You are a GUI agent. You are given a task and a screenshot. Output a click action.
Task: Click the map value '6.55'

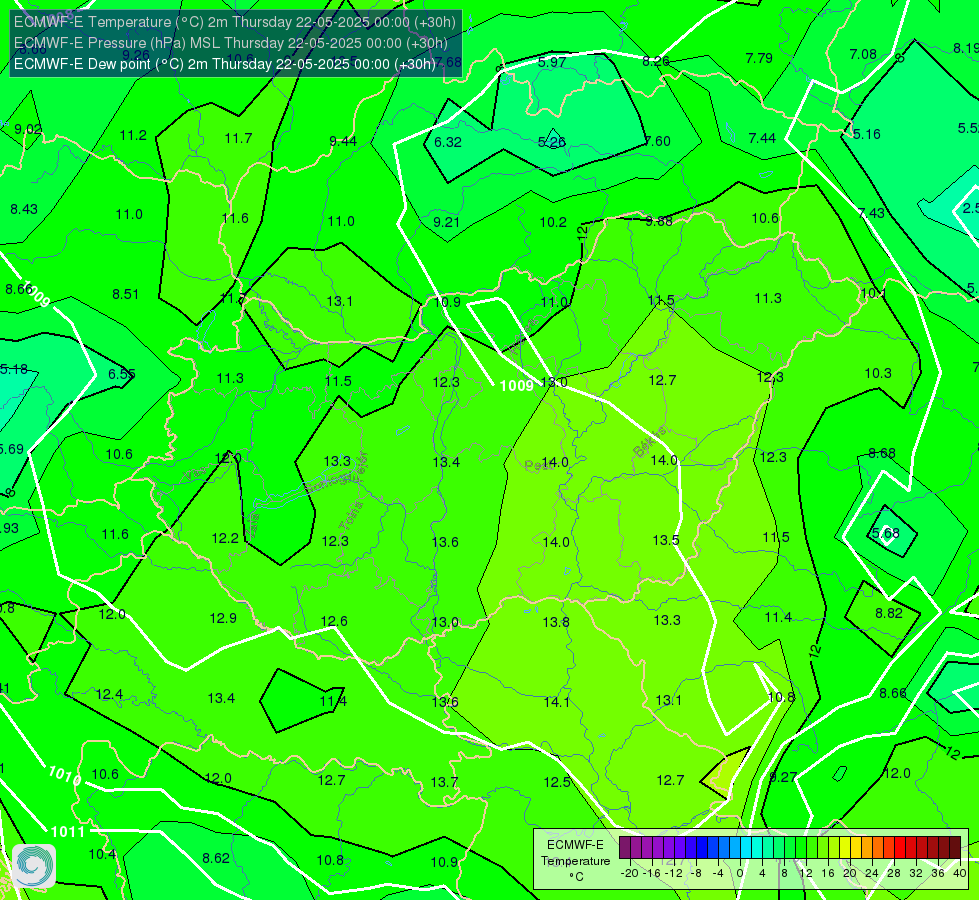pyautogui.click(x=122, y=374)
